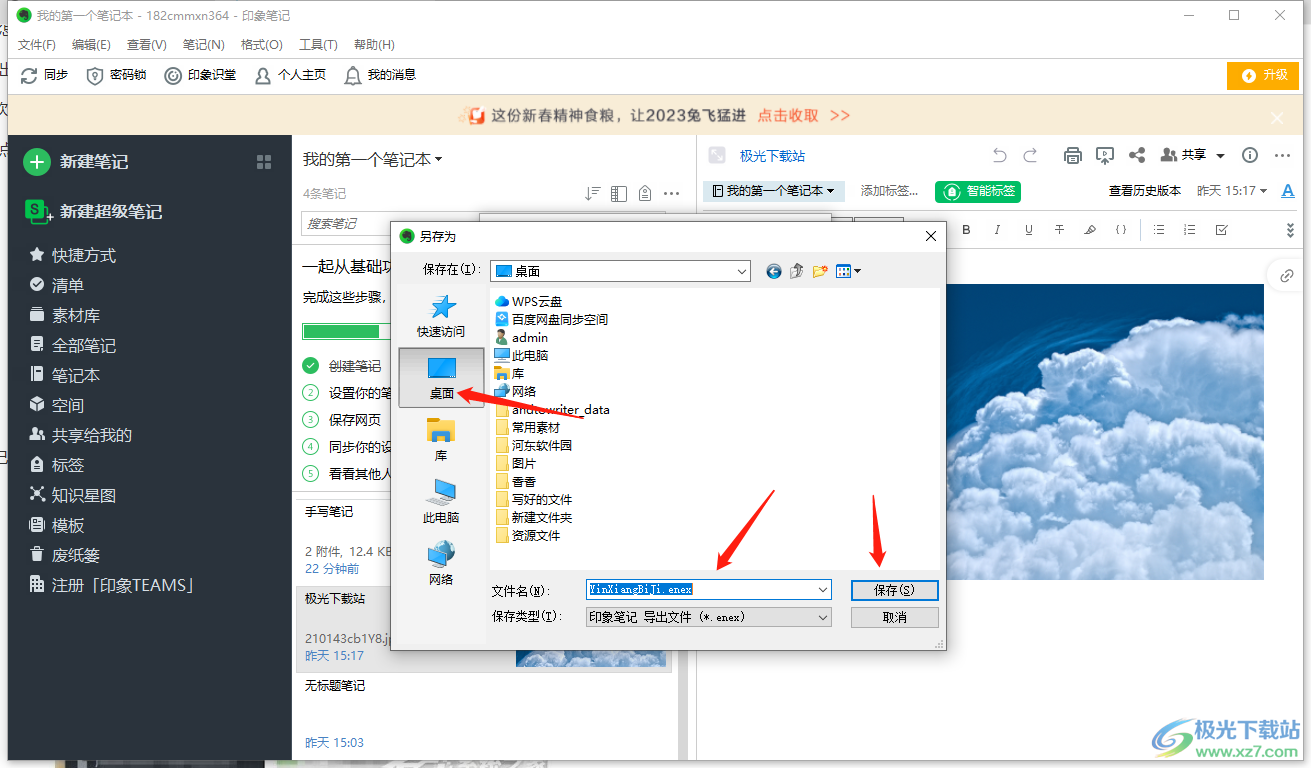Image resolution: width=1311 pixels, height=768 pixels.
Task: Click the 同步 sync toolbar icon
Action: (29, 75)
